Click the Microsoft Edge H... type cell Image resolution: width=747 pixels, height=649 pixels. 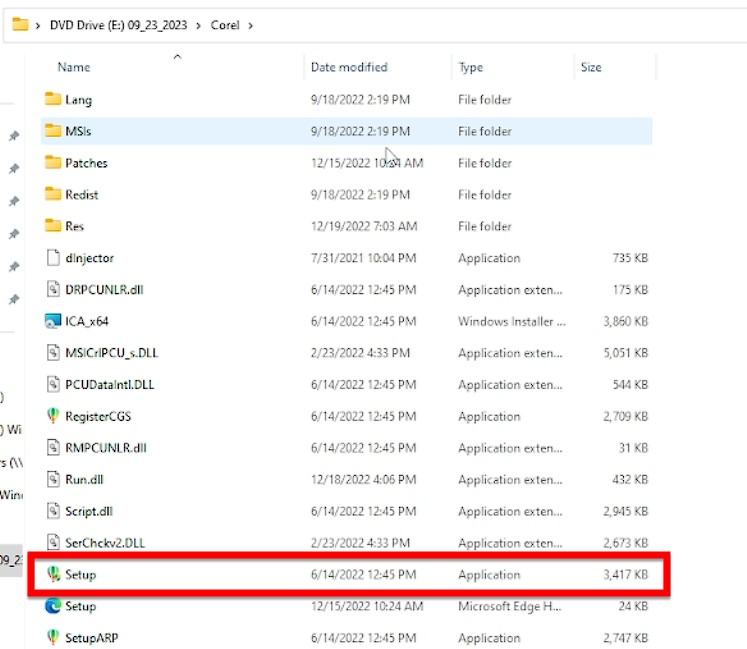click(x=510, y=606)
